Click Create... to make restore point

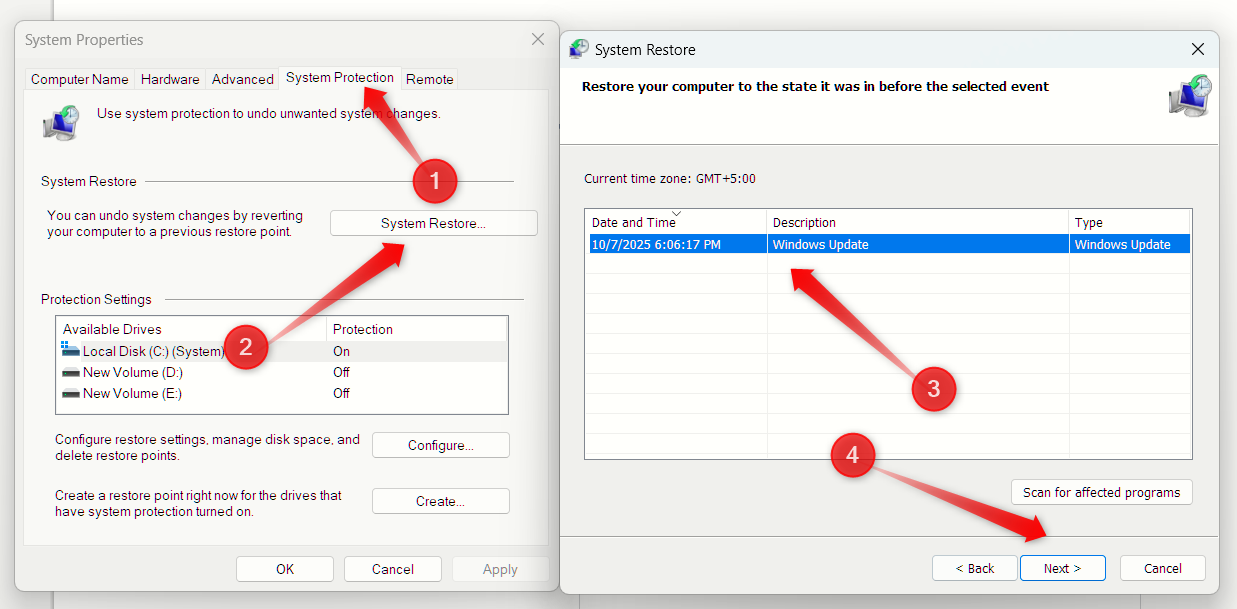pos(440,501)
